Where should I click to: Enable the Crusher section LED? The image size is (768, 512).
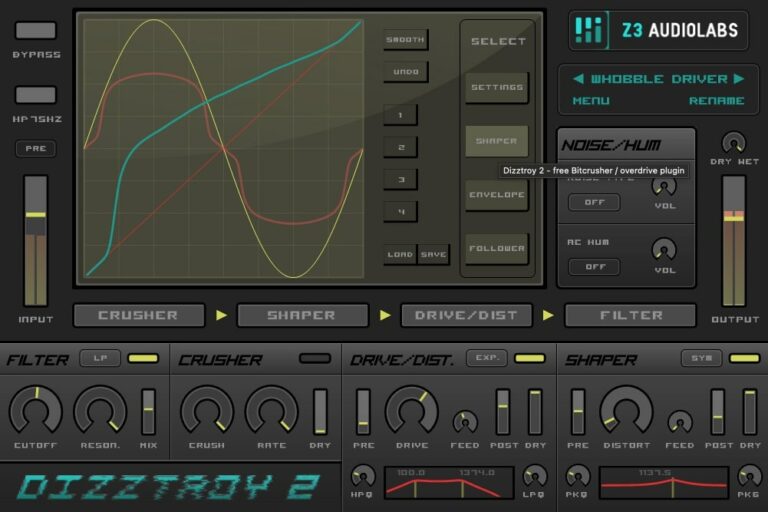pyautogui.click(x=315, y=359)
